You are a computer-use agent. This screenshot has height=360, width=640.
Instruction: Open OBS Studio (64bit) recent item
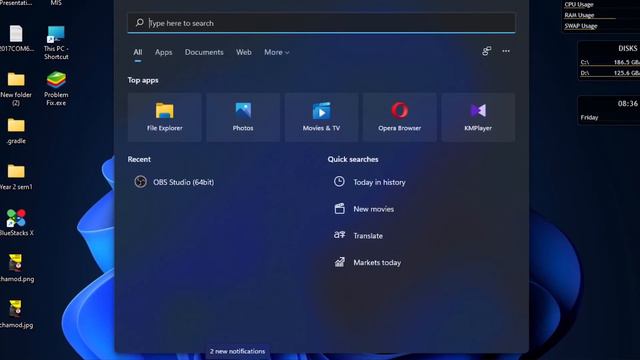point(174,182)
